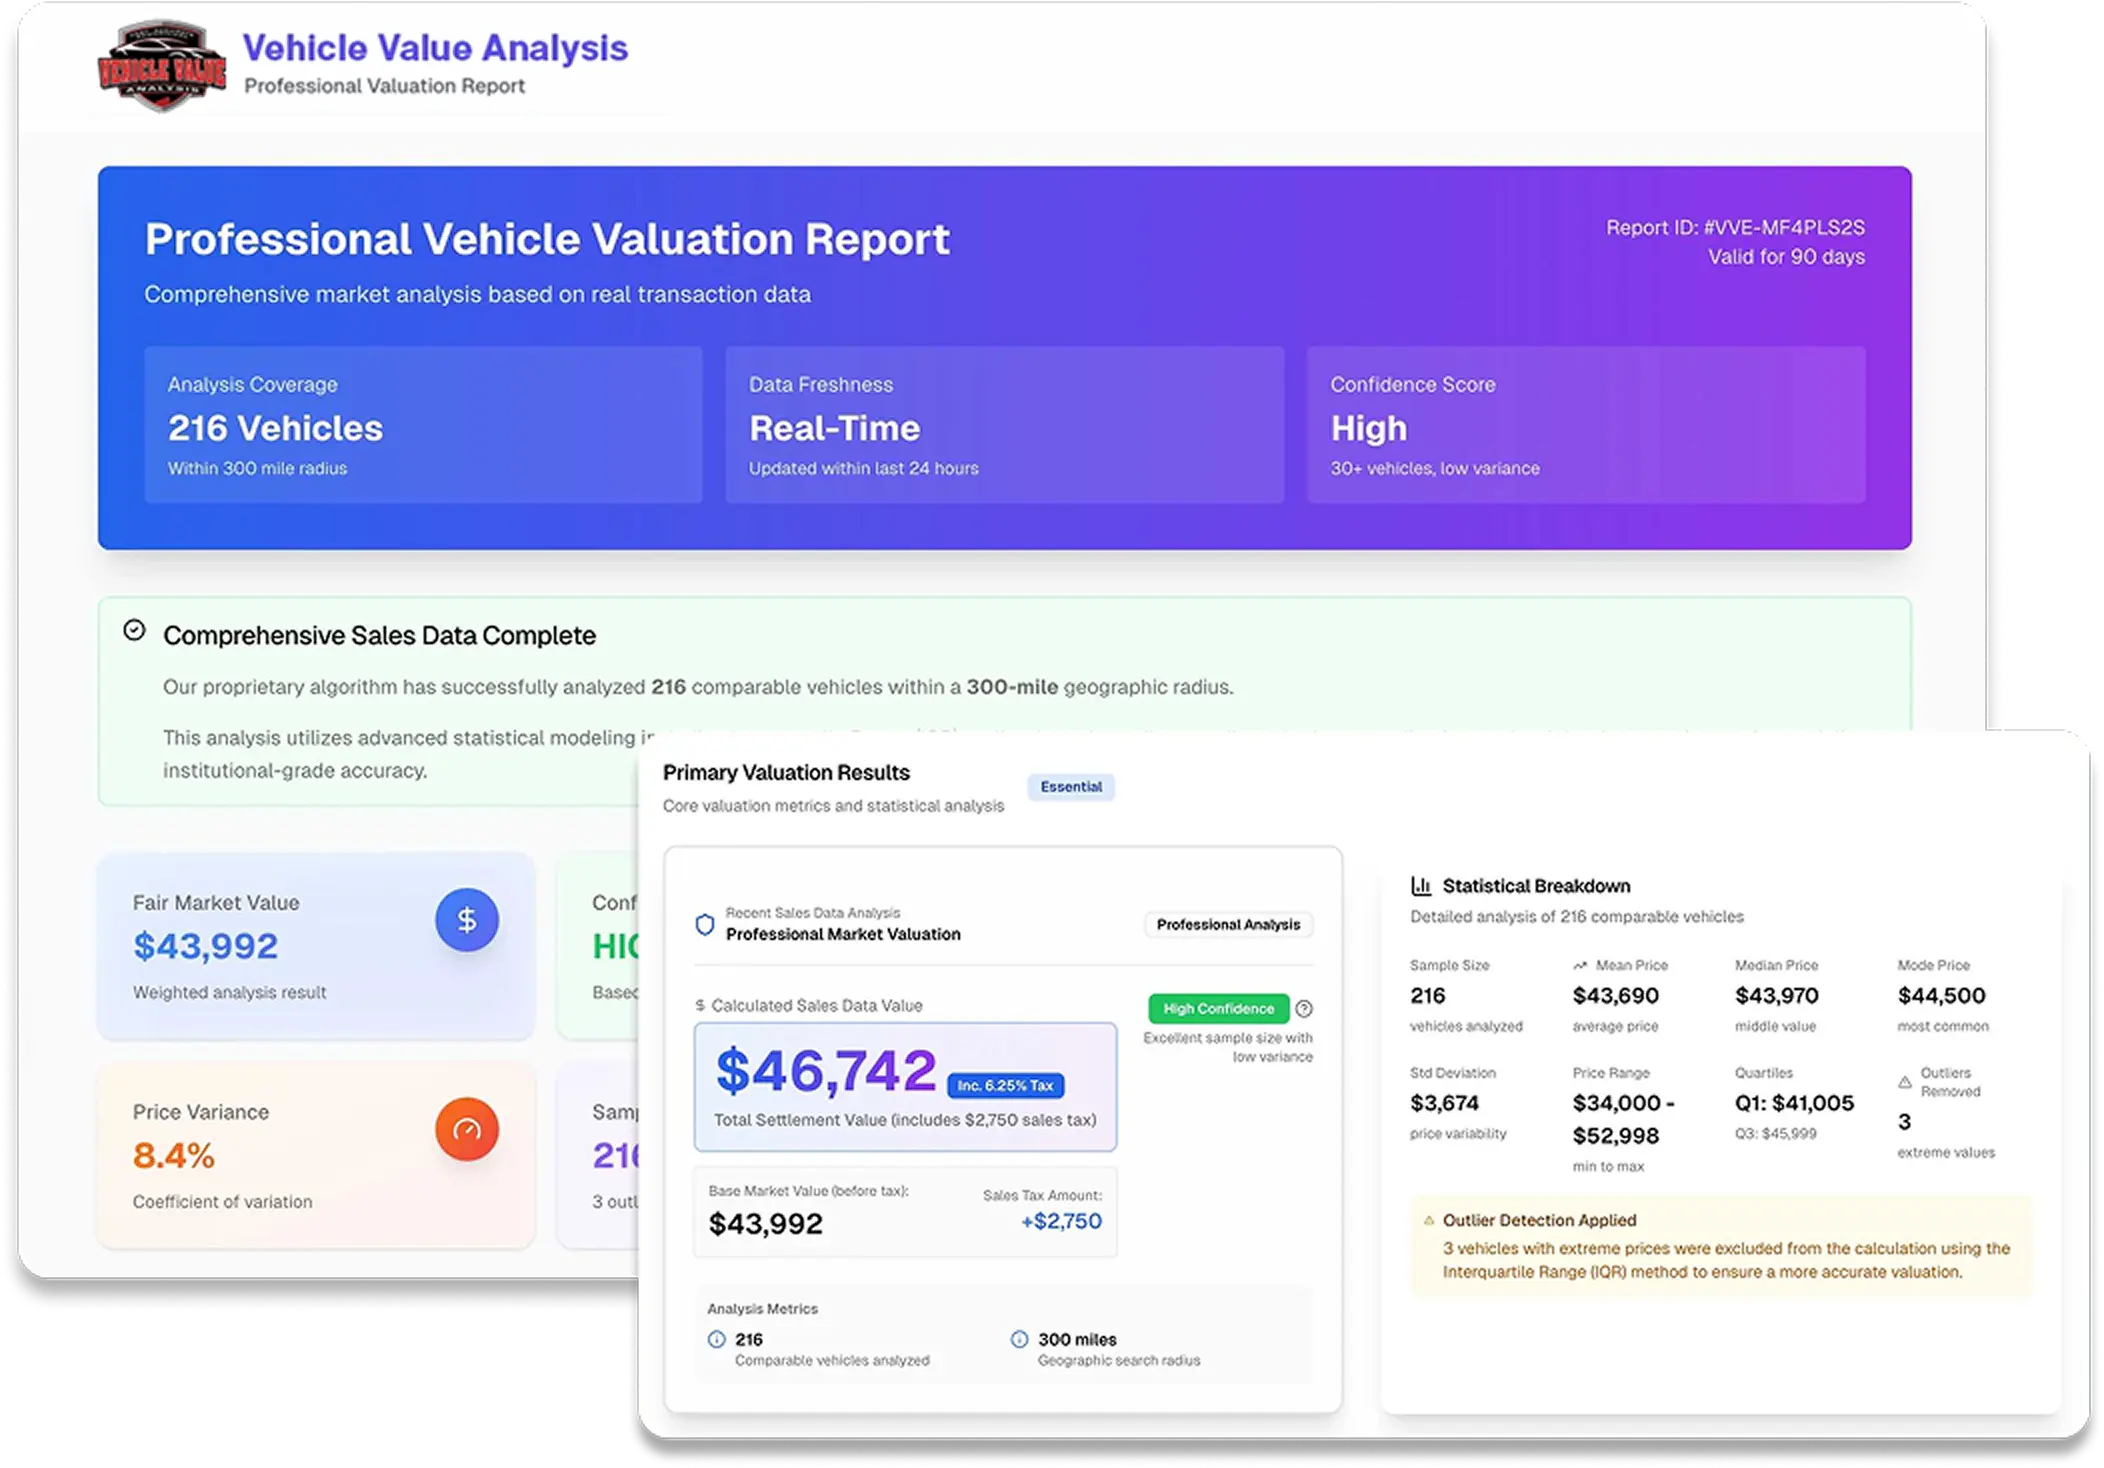Click the Report ID #VVE-MF4PLS2S text
Screen dimensions: 2104x1468
tap(1735, 228)
